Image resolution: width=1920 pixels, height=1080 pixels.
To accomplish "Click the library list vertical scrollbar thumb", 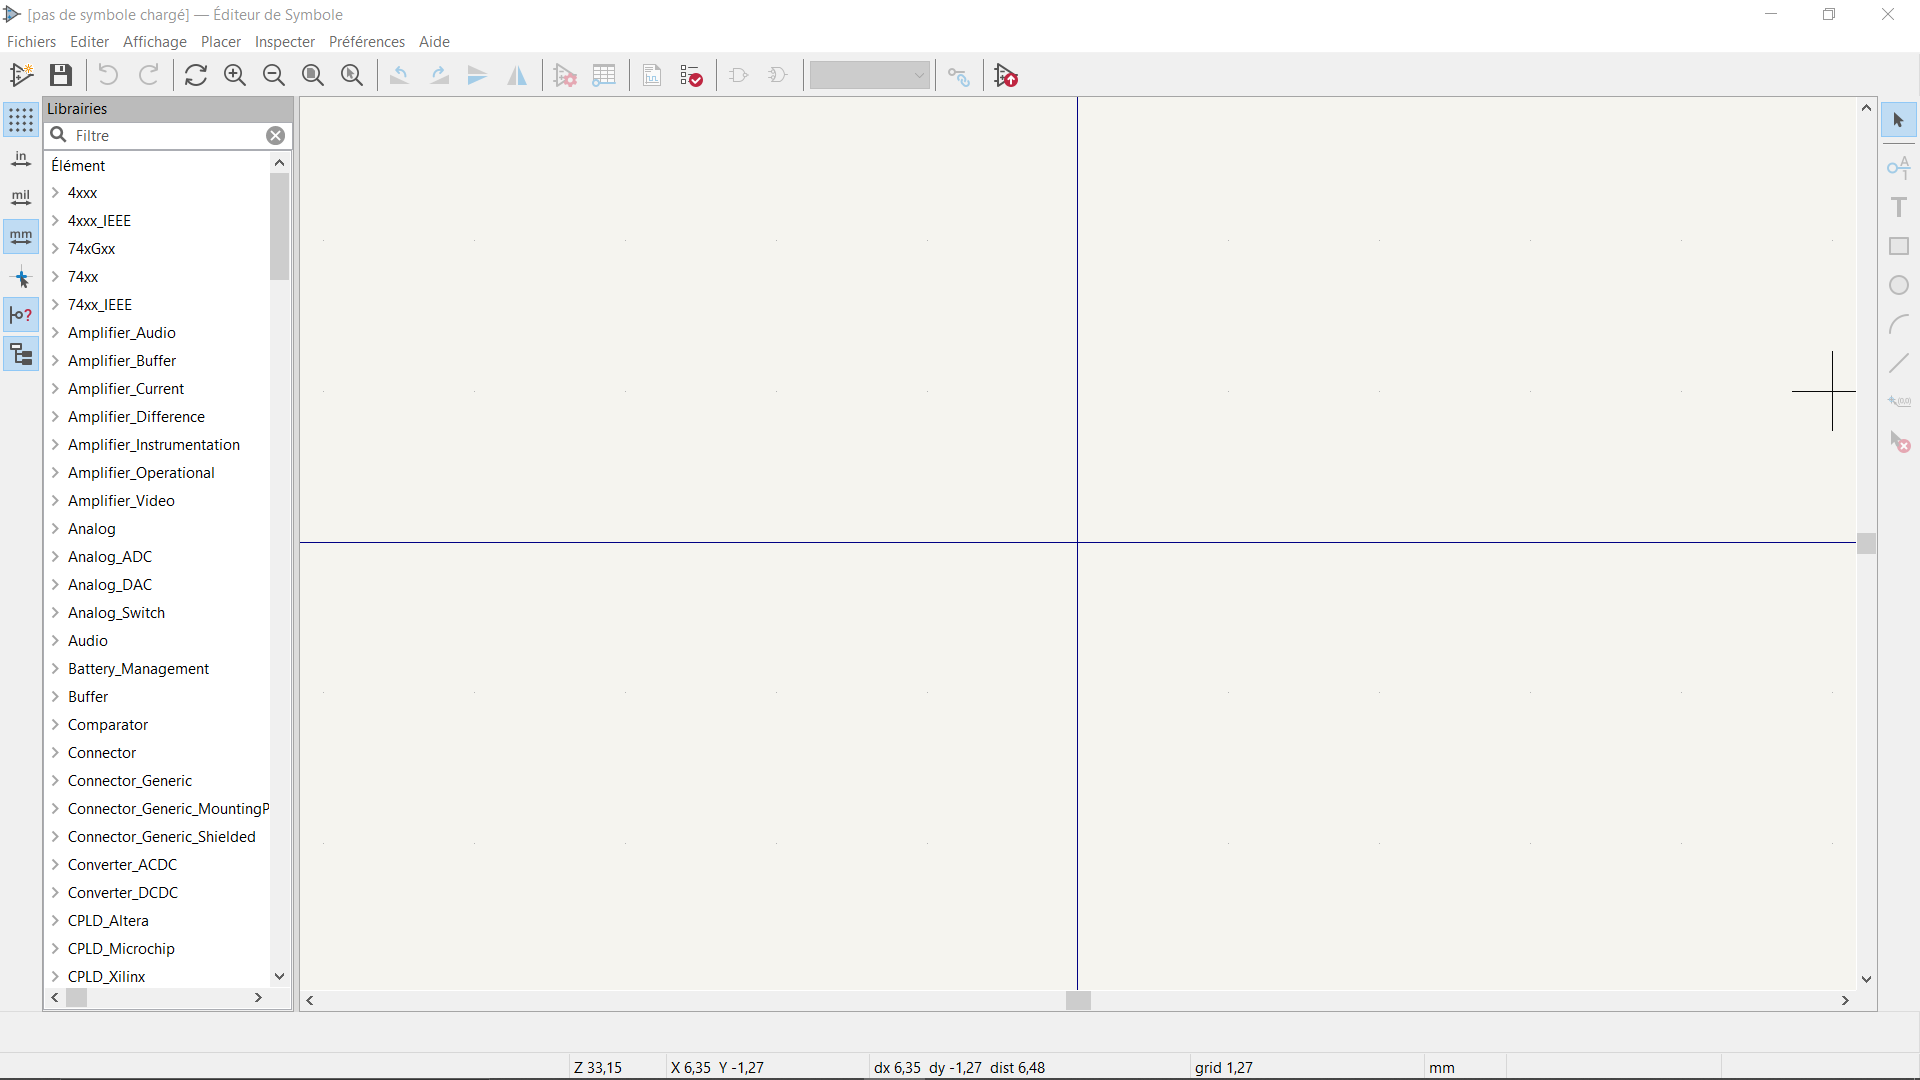I will click(x=279, y=227).
